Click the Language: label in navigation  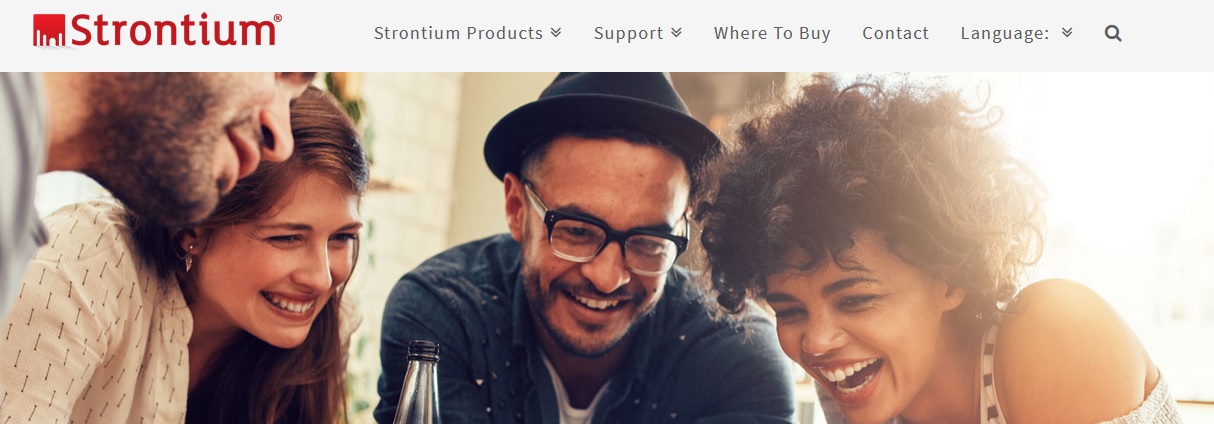pos(1005,33)
